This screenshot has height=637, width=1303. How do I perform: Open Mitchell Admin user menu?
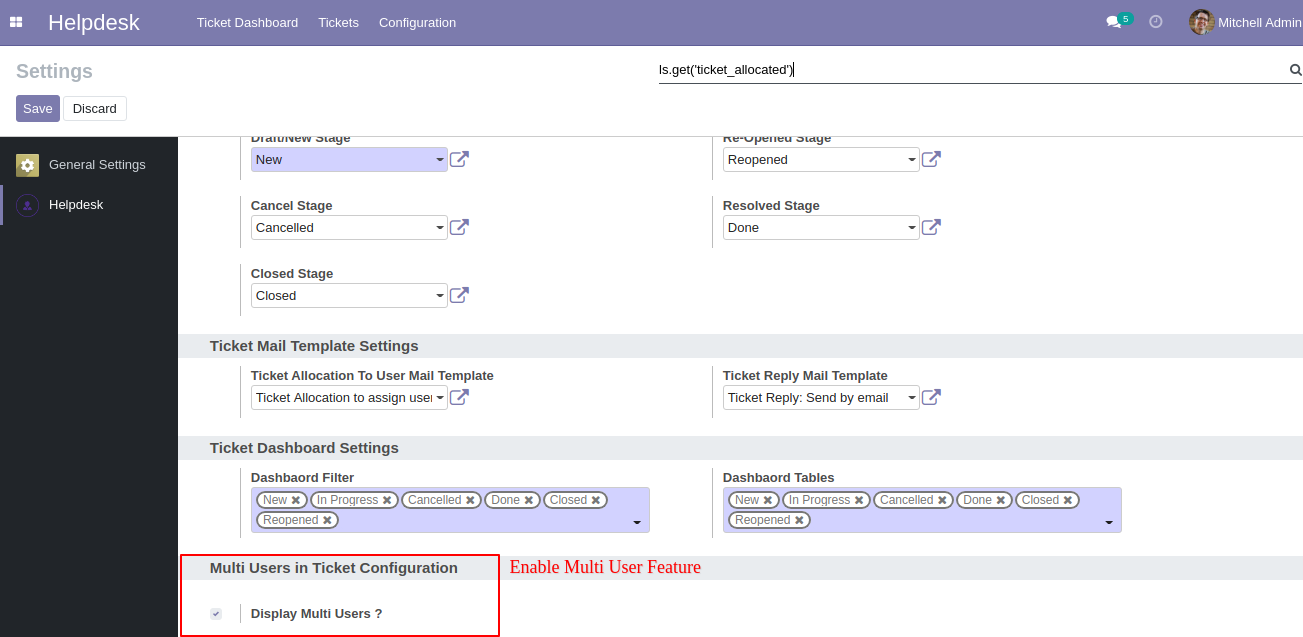click(x=1246, y=22)
